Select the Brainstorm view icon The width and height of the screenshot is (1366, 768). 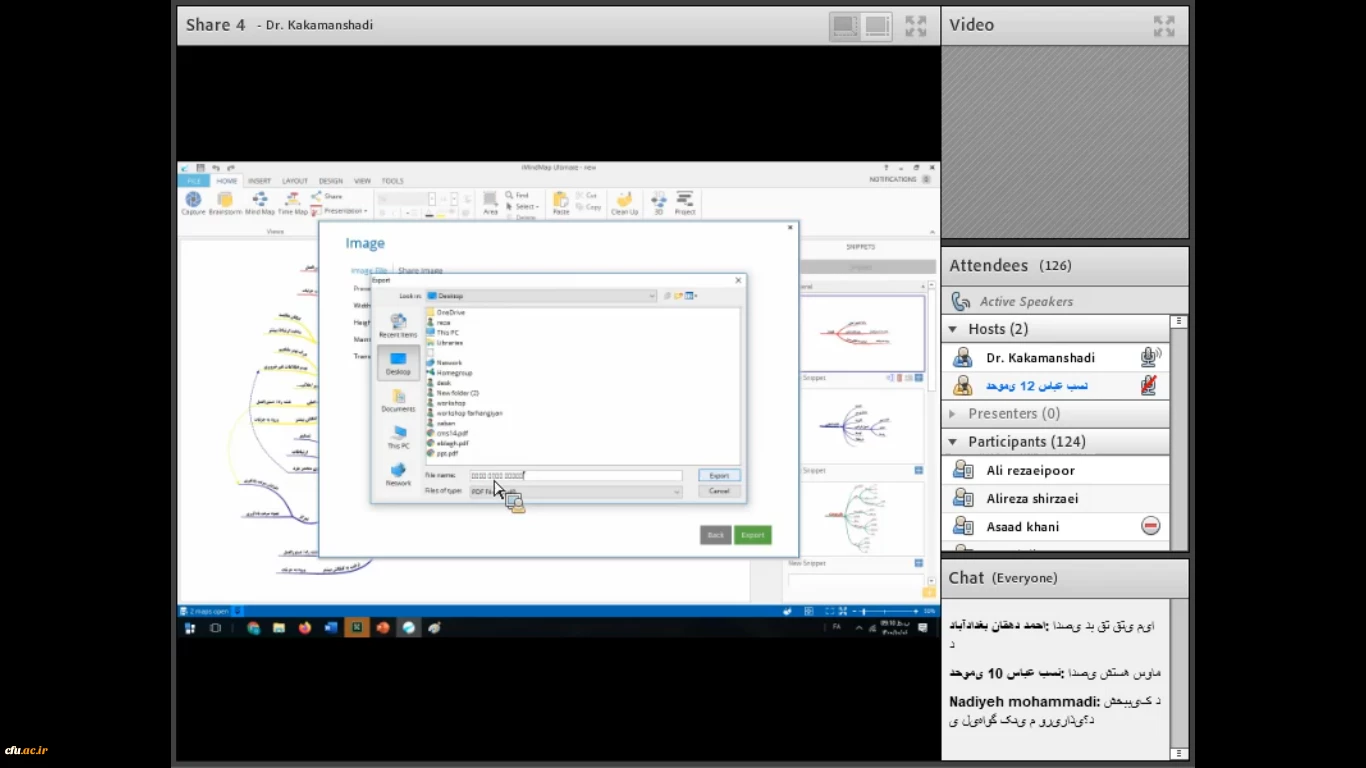click(x=225, y=202)
